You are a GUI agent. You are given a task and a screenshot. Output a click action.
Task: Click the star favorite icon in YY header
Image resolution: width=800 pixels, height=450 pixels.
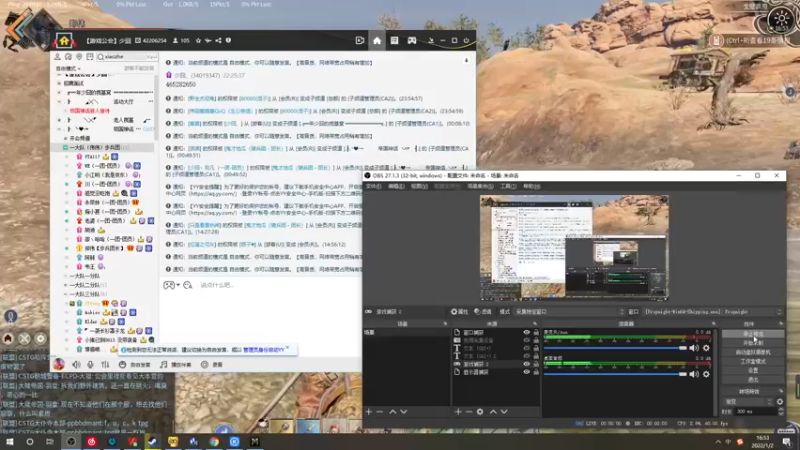[x=198, y=40]
